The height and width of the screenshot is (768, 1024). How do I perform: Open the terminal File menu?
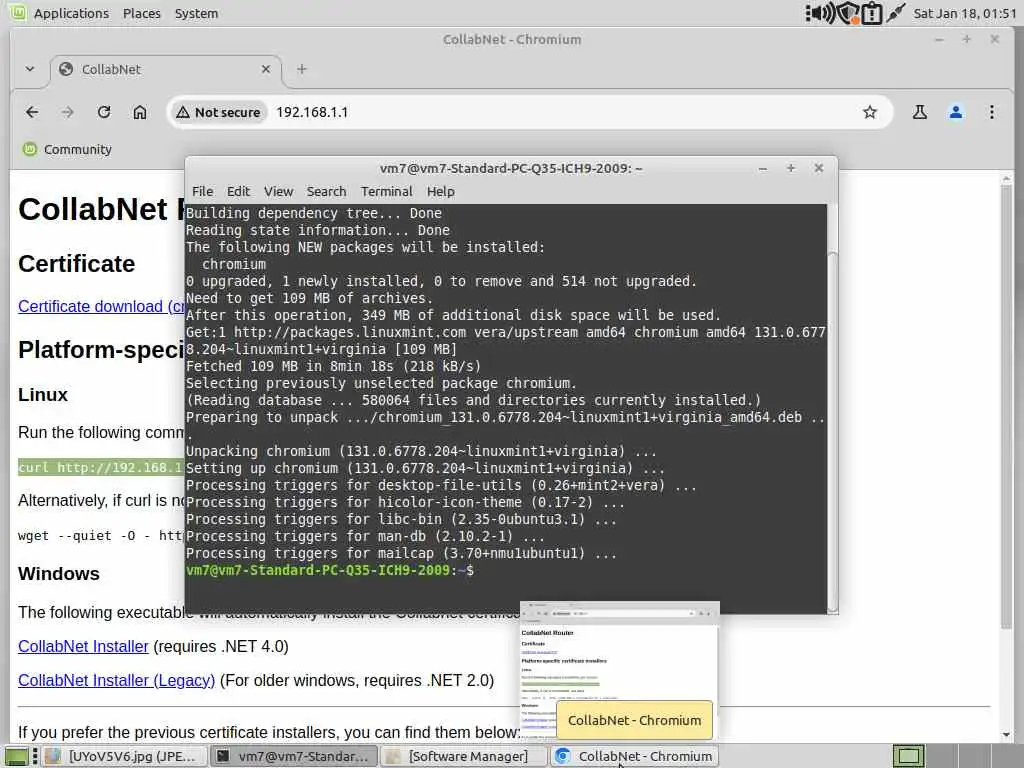(x=202, y=191)
